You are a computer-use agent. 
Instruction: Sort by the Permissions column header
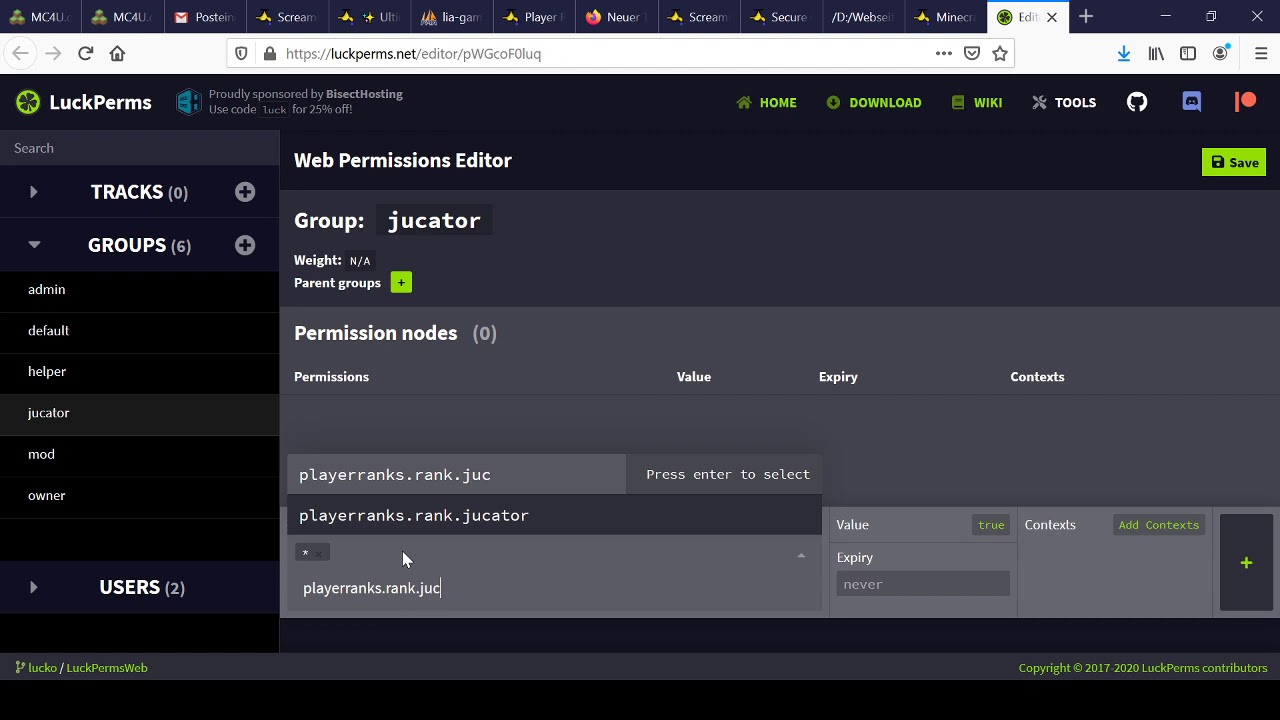(x=331, y=377)
